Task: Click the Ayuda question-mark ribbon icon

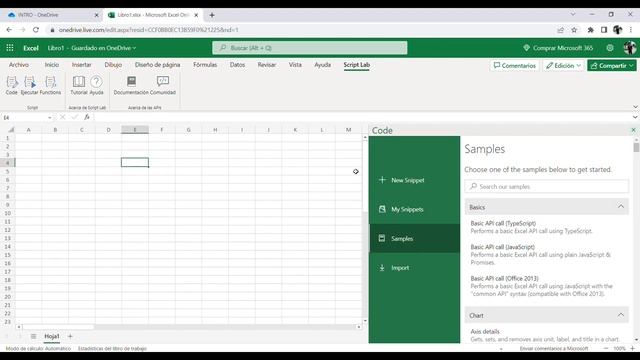Action: click(x=96, y=85)
